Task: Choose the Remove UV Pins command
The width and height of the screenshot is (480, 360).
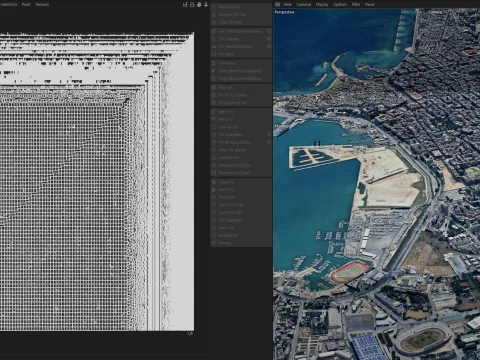Action: tap(241, 14)
